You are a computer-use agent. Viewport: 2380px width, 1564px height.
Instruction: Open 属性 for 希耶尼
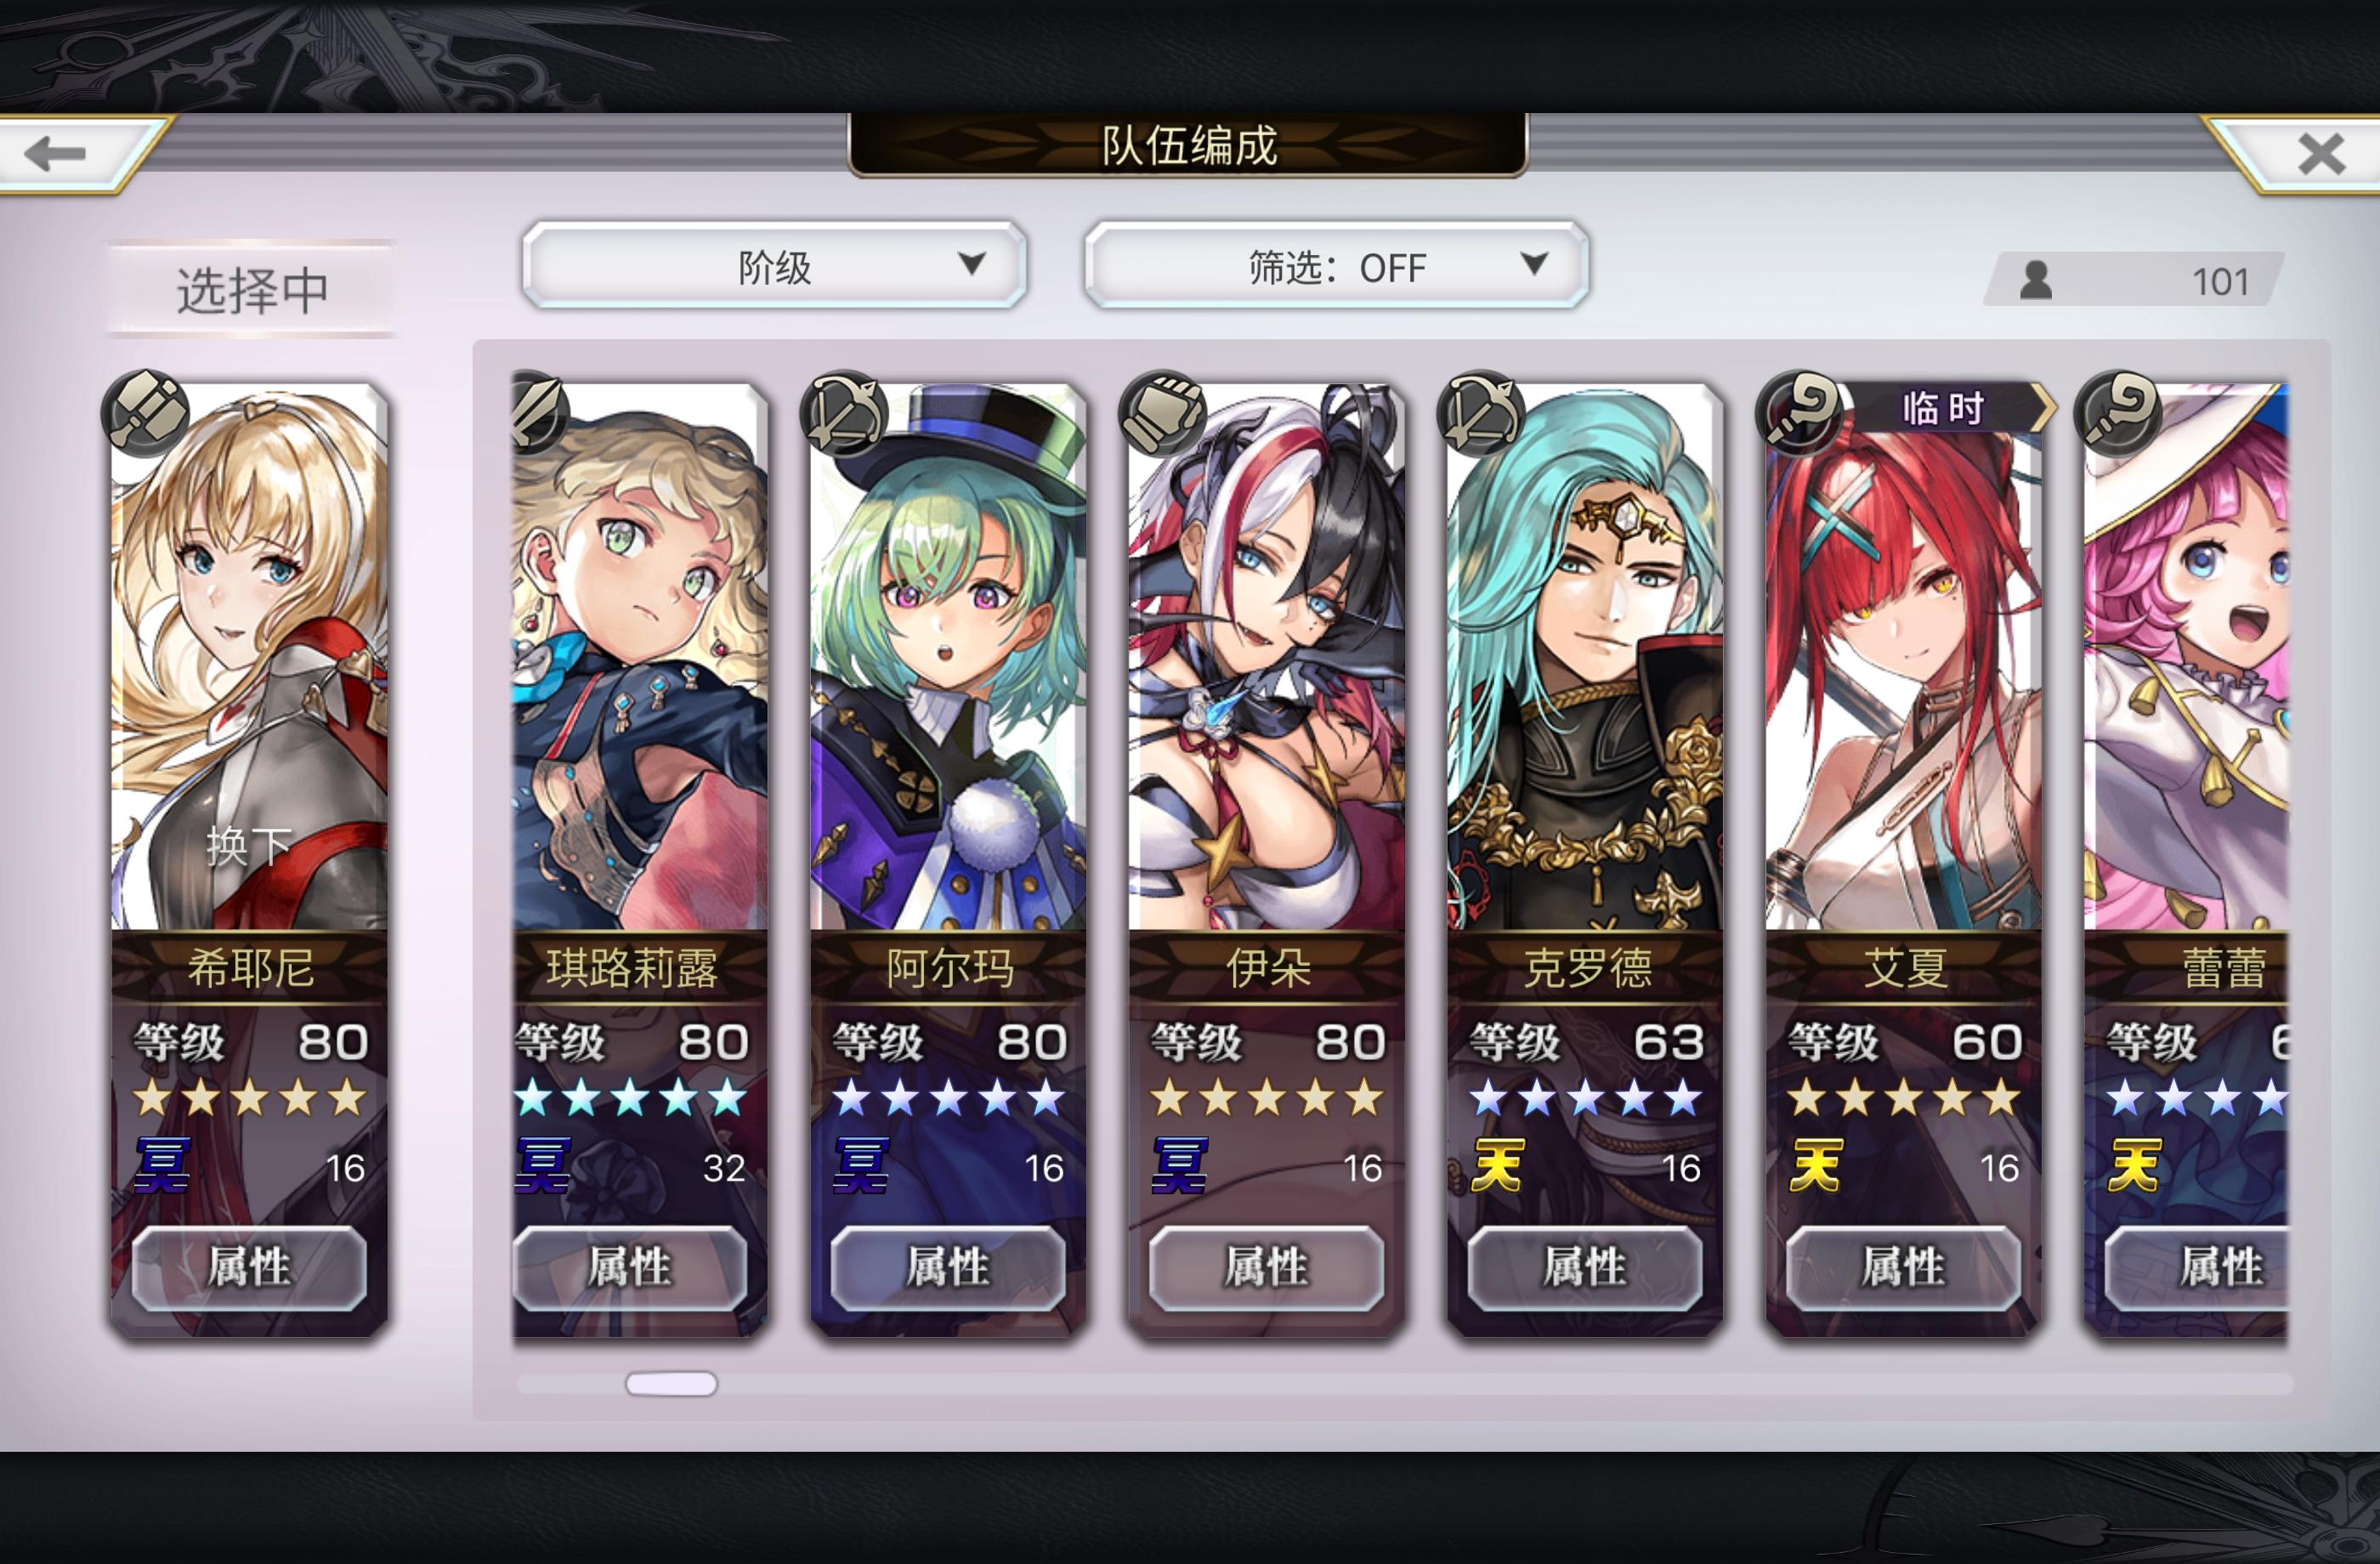click(x=249, y=1267)
